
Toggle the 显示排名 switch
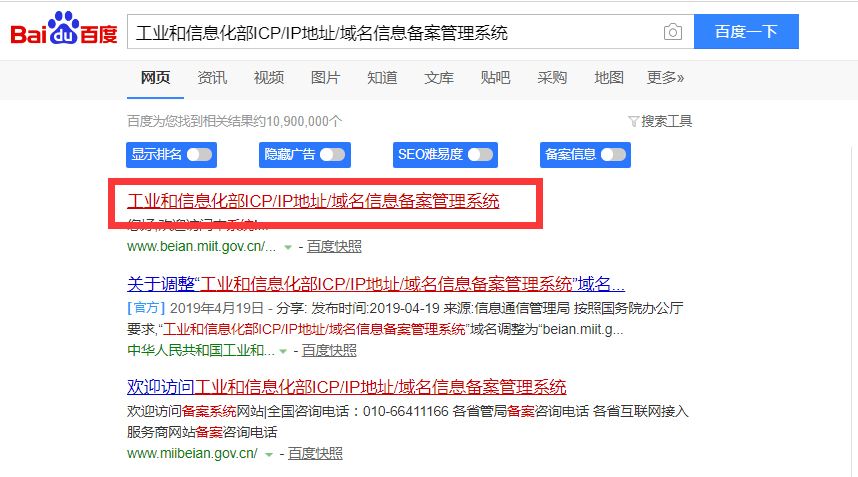(x=200, y=155)
